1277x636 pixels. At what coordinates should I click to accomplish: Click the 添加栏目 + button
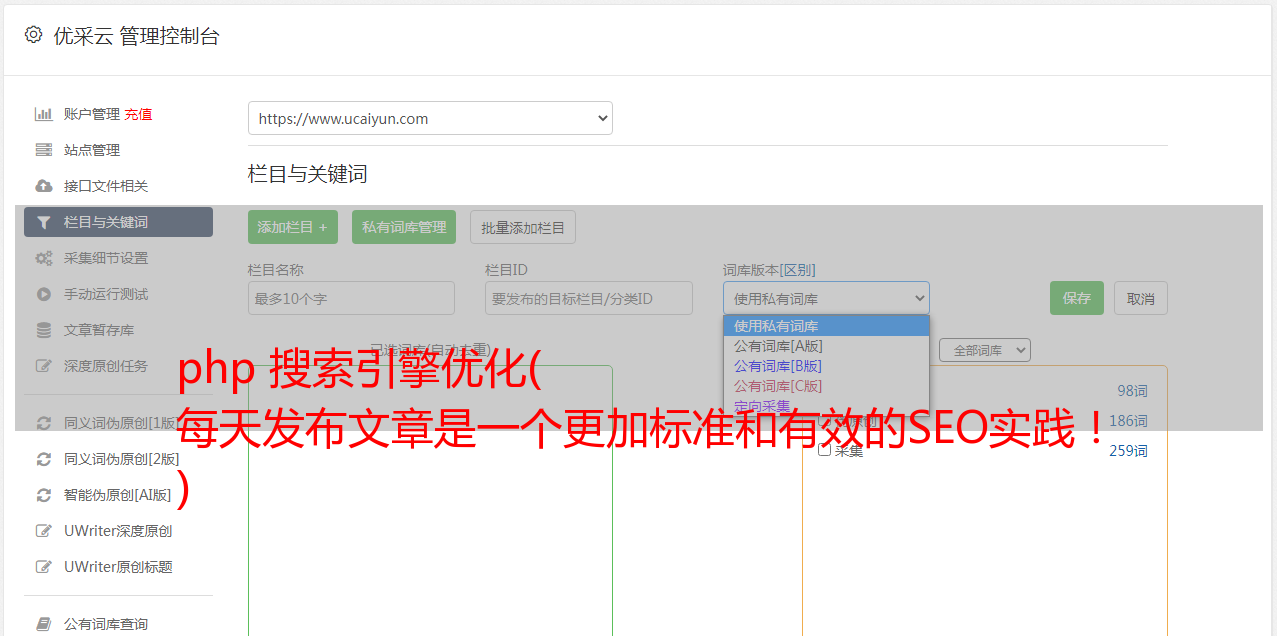click(x=293, y=227)
